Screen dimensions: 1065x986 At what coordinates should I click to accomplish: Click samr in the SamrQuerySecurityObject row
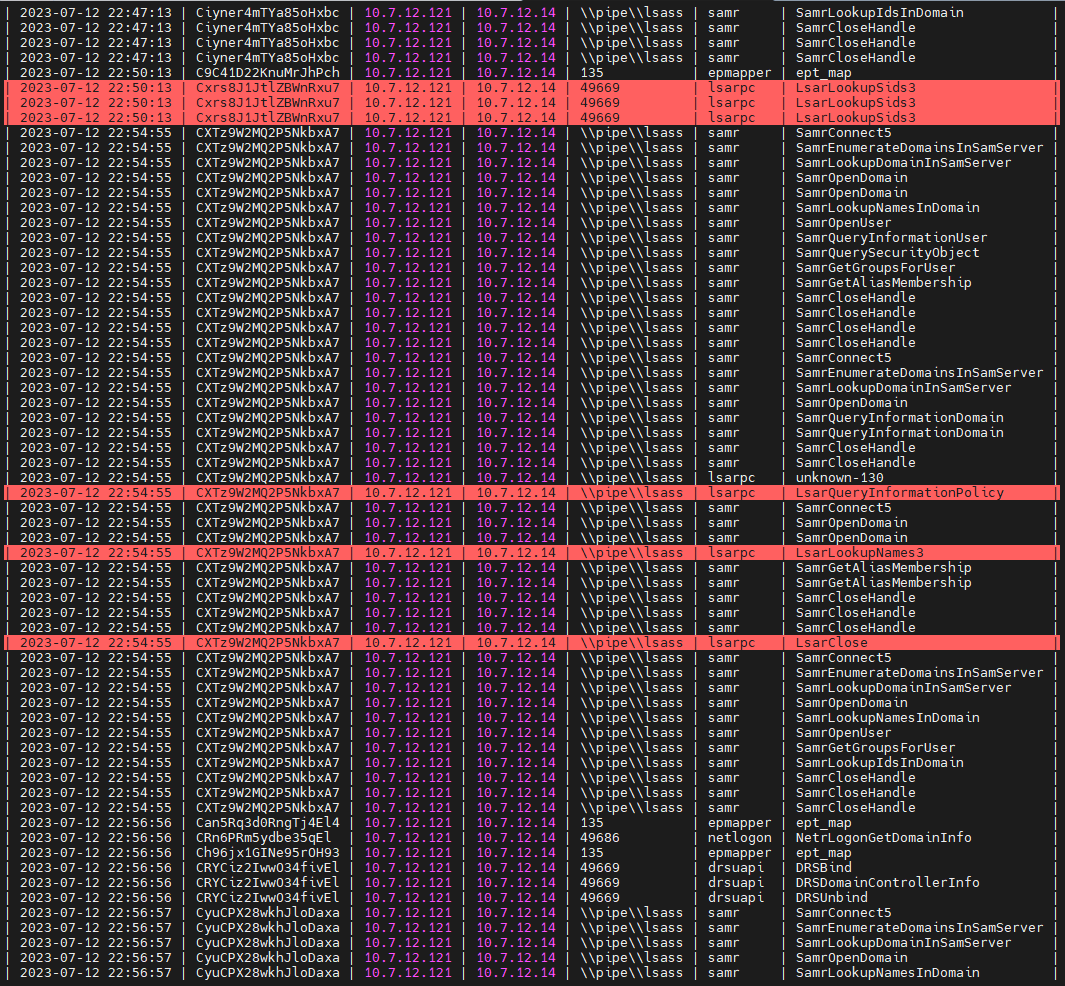pyautogui.click(x=723, y=253)
